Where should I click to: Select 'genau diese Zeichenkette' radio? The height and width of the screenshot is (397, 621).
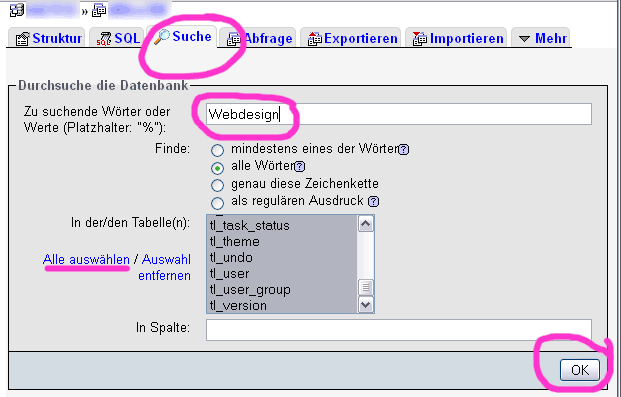click(217, 185)
